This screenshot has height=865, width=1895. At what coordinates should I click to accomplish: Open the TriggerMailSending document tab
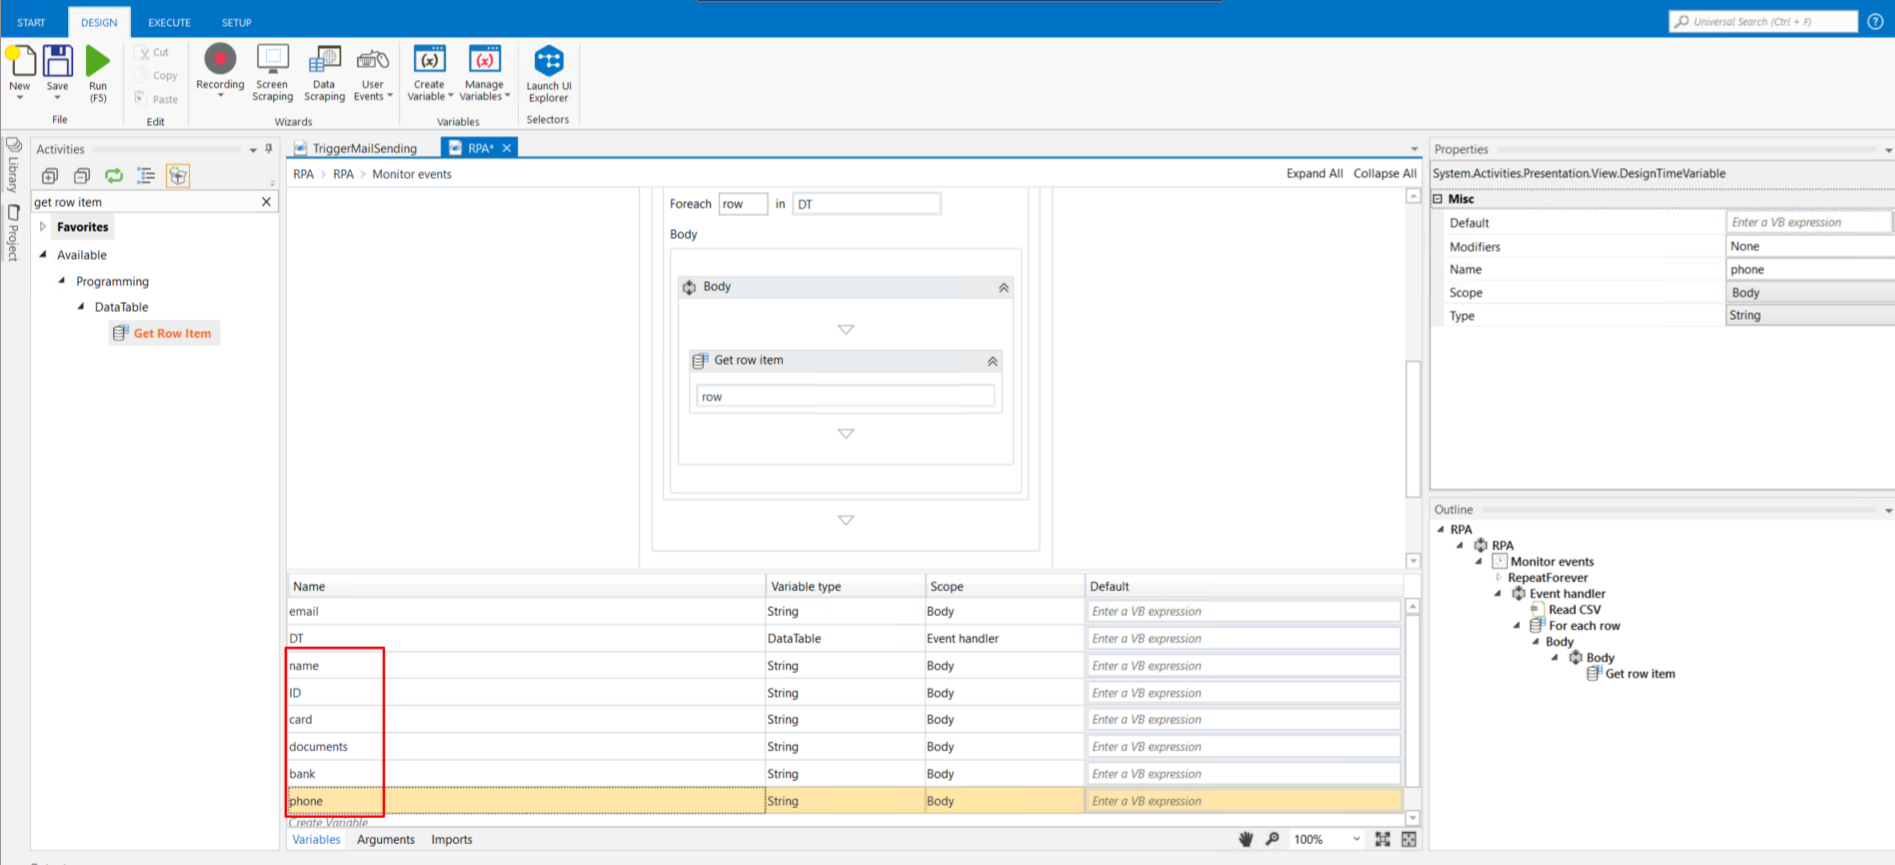pos(364,148)
